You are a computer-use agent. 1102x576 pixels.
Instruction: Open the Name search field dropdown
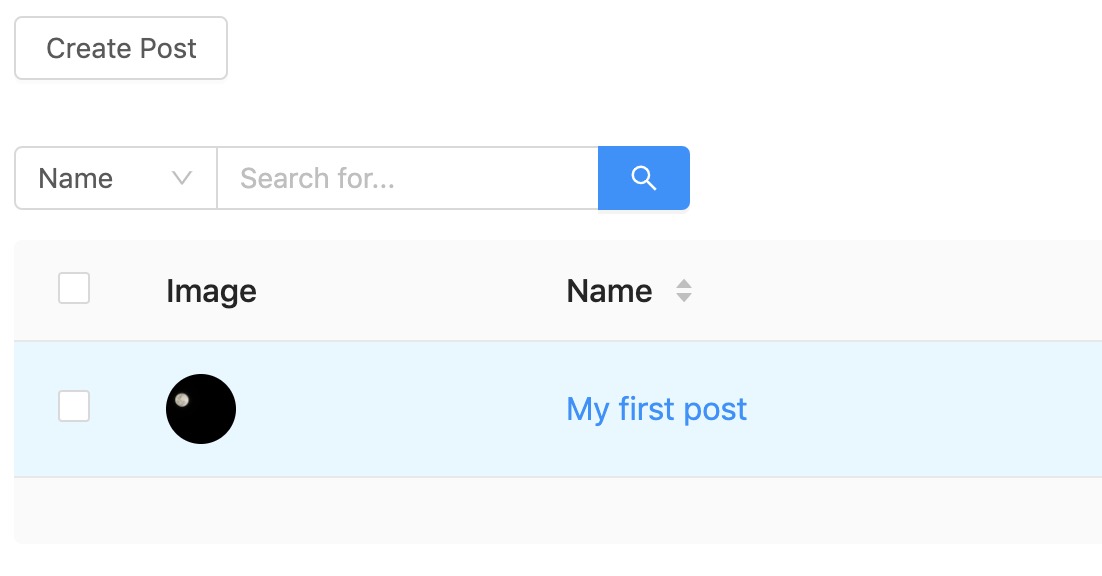click(x=116, y=178)
